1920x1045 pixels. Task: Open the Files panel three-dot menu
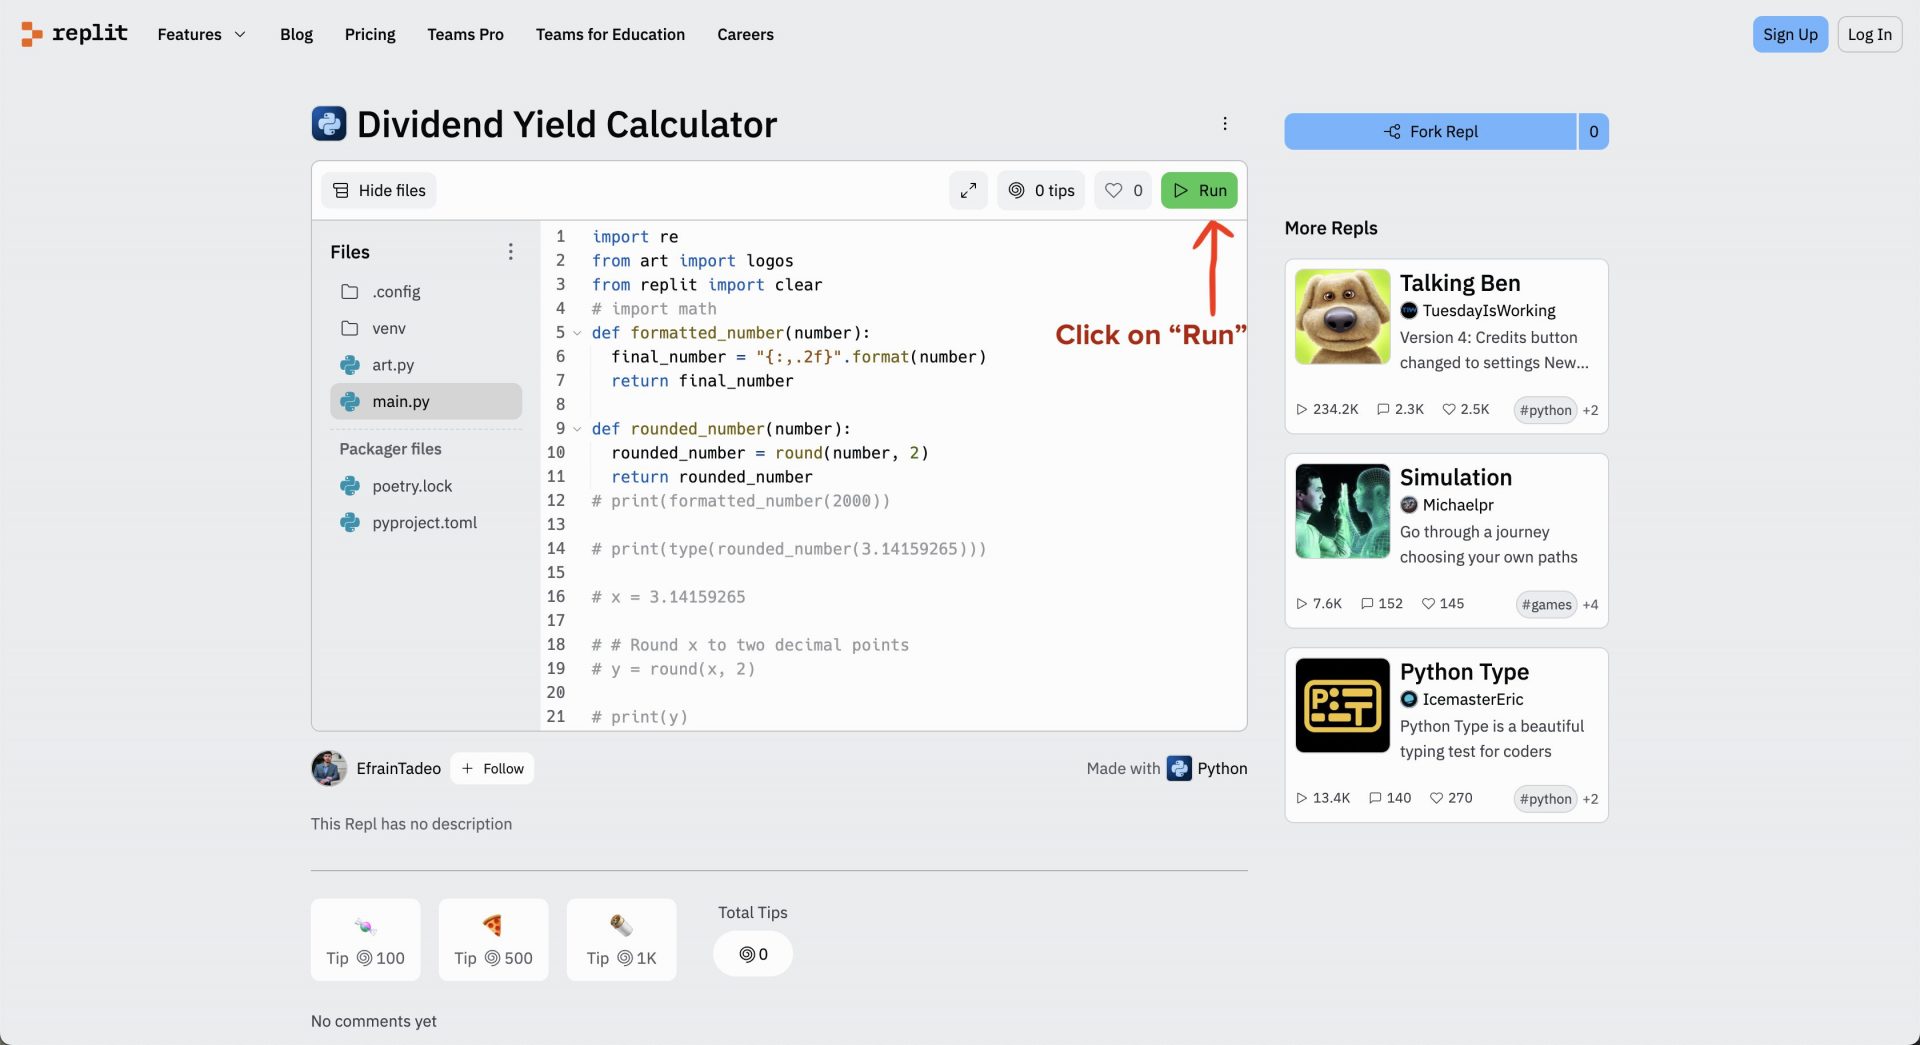point(510,252)
